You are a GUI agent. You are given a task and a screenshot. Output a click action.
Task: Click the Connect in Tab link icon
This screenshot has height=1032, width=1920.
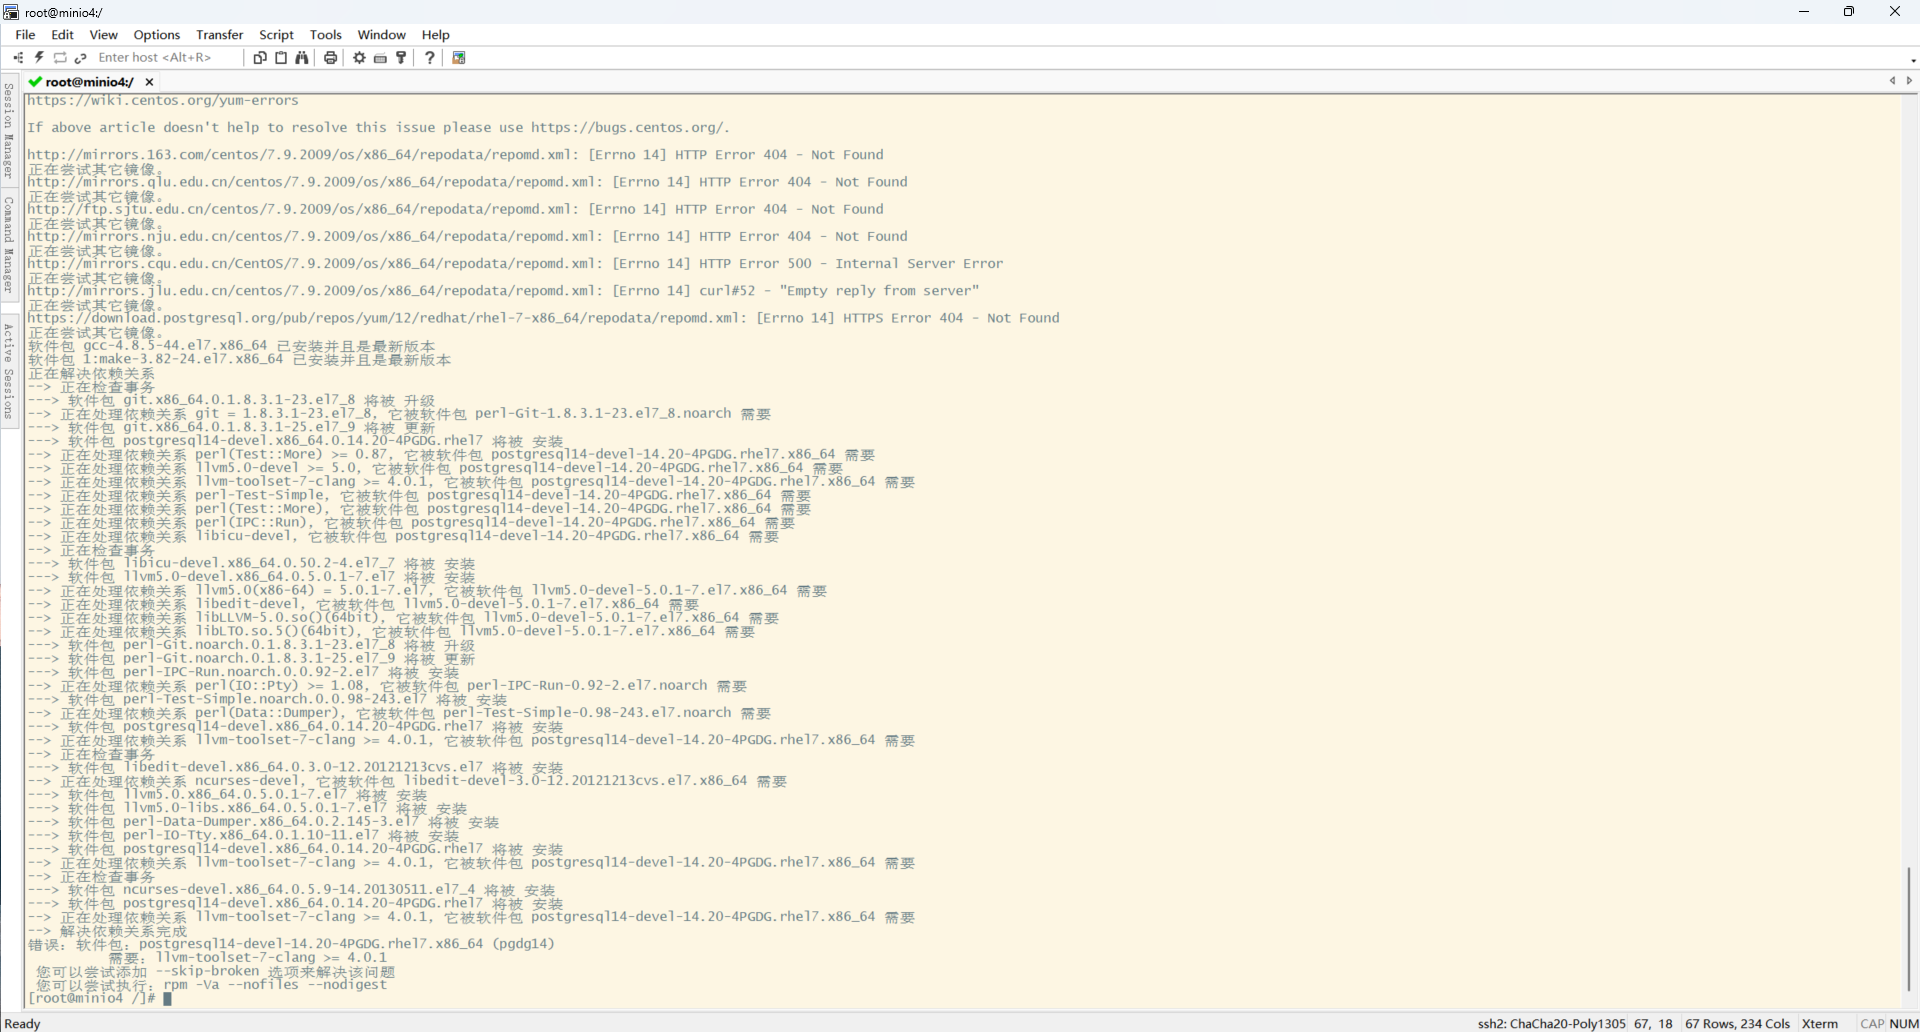click(81, 58)
